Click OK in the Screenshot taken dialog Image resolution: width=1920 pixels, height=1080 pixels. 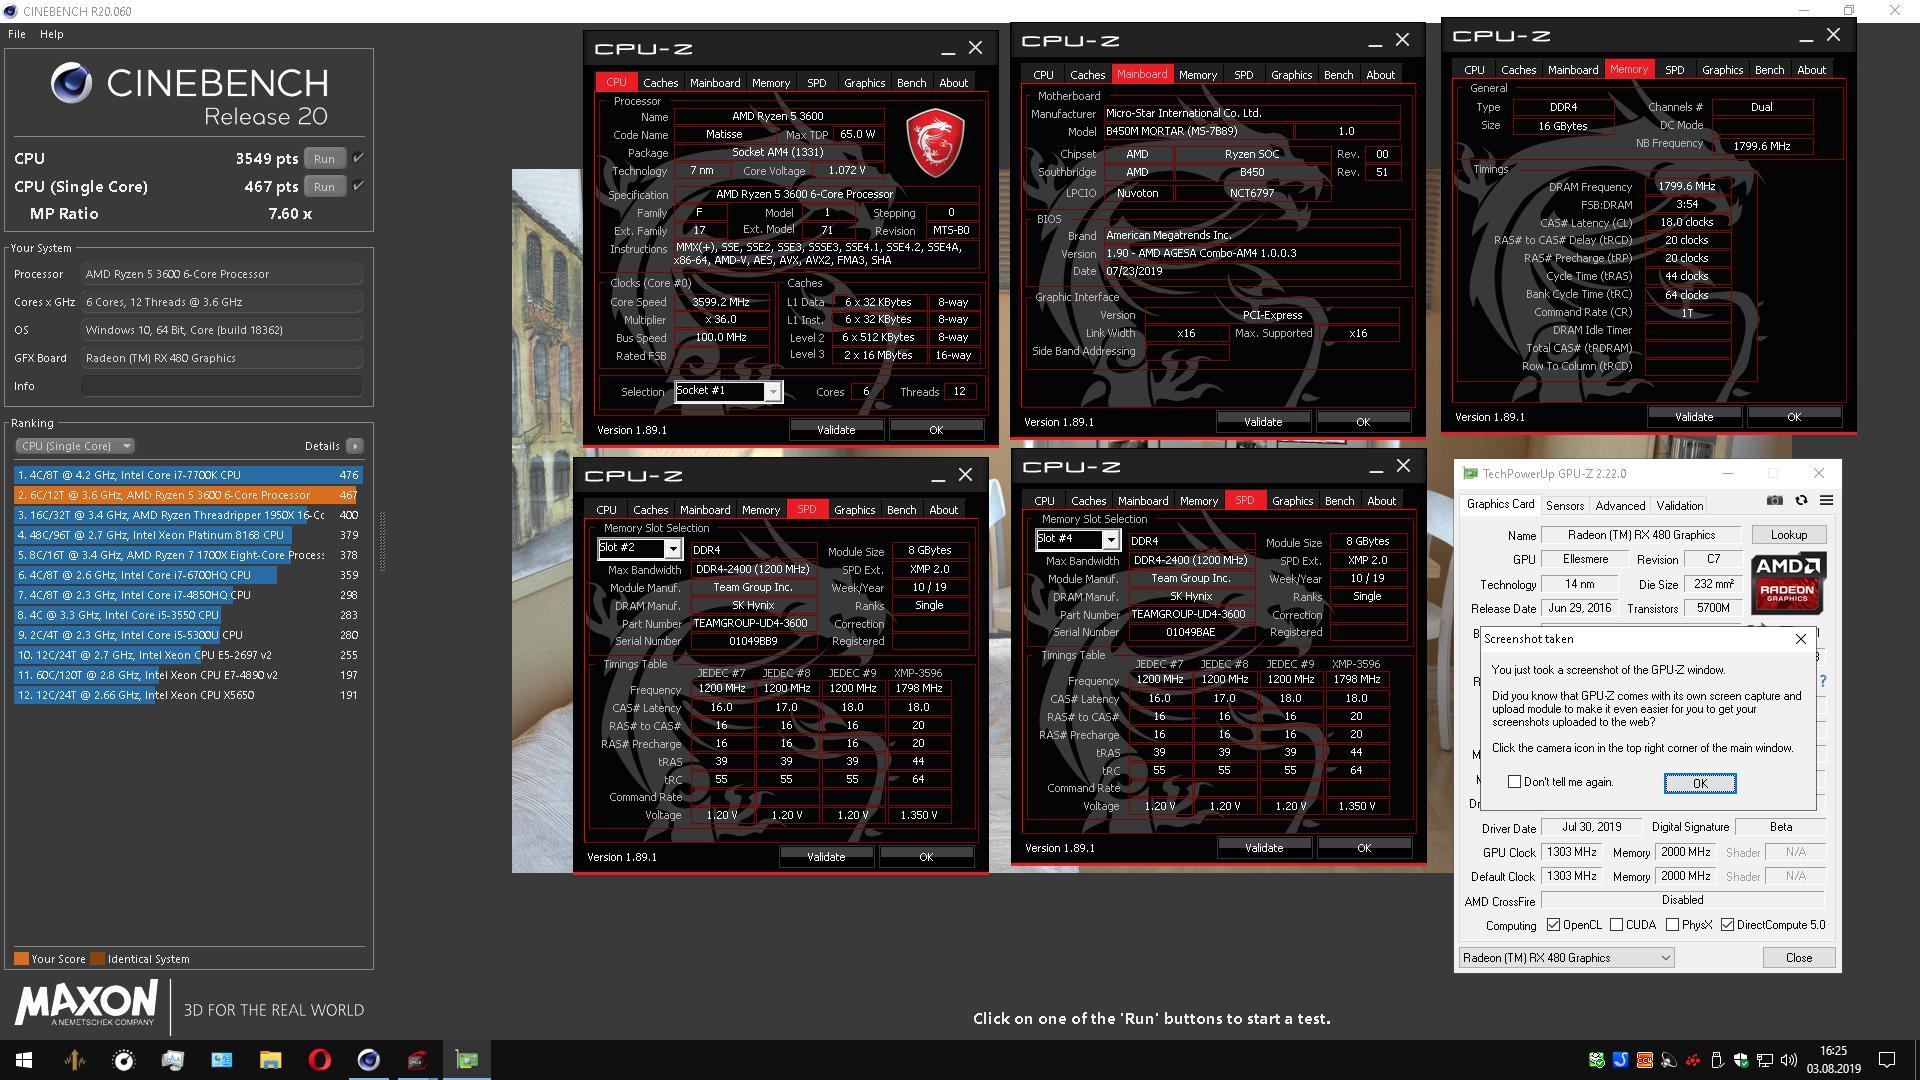1700,783
